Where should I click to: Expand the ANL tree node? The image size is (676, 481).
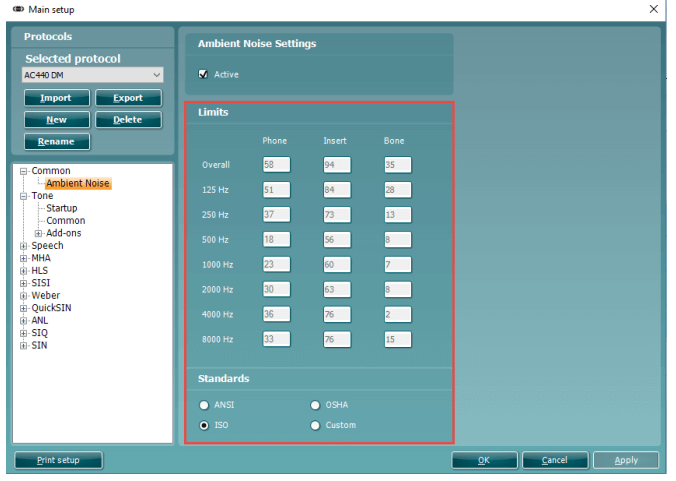tap(24, 321)
